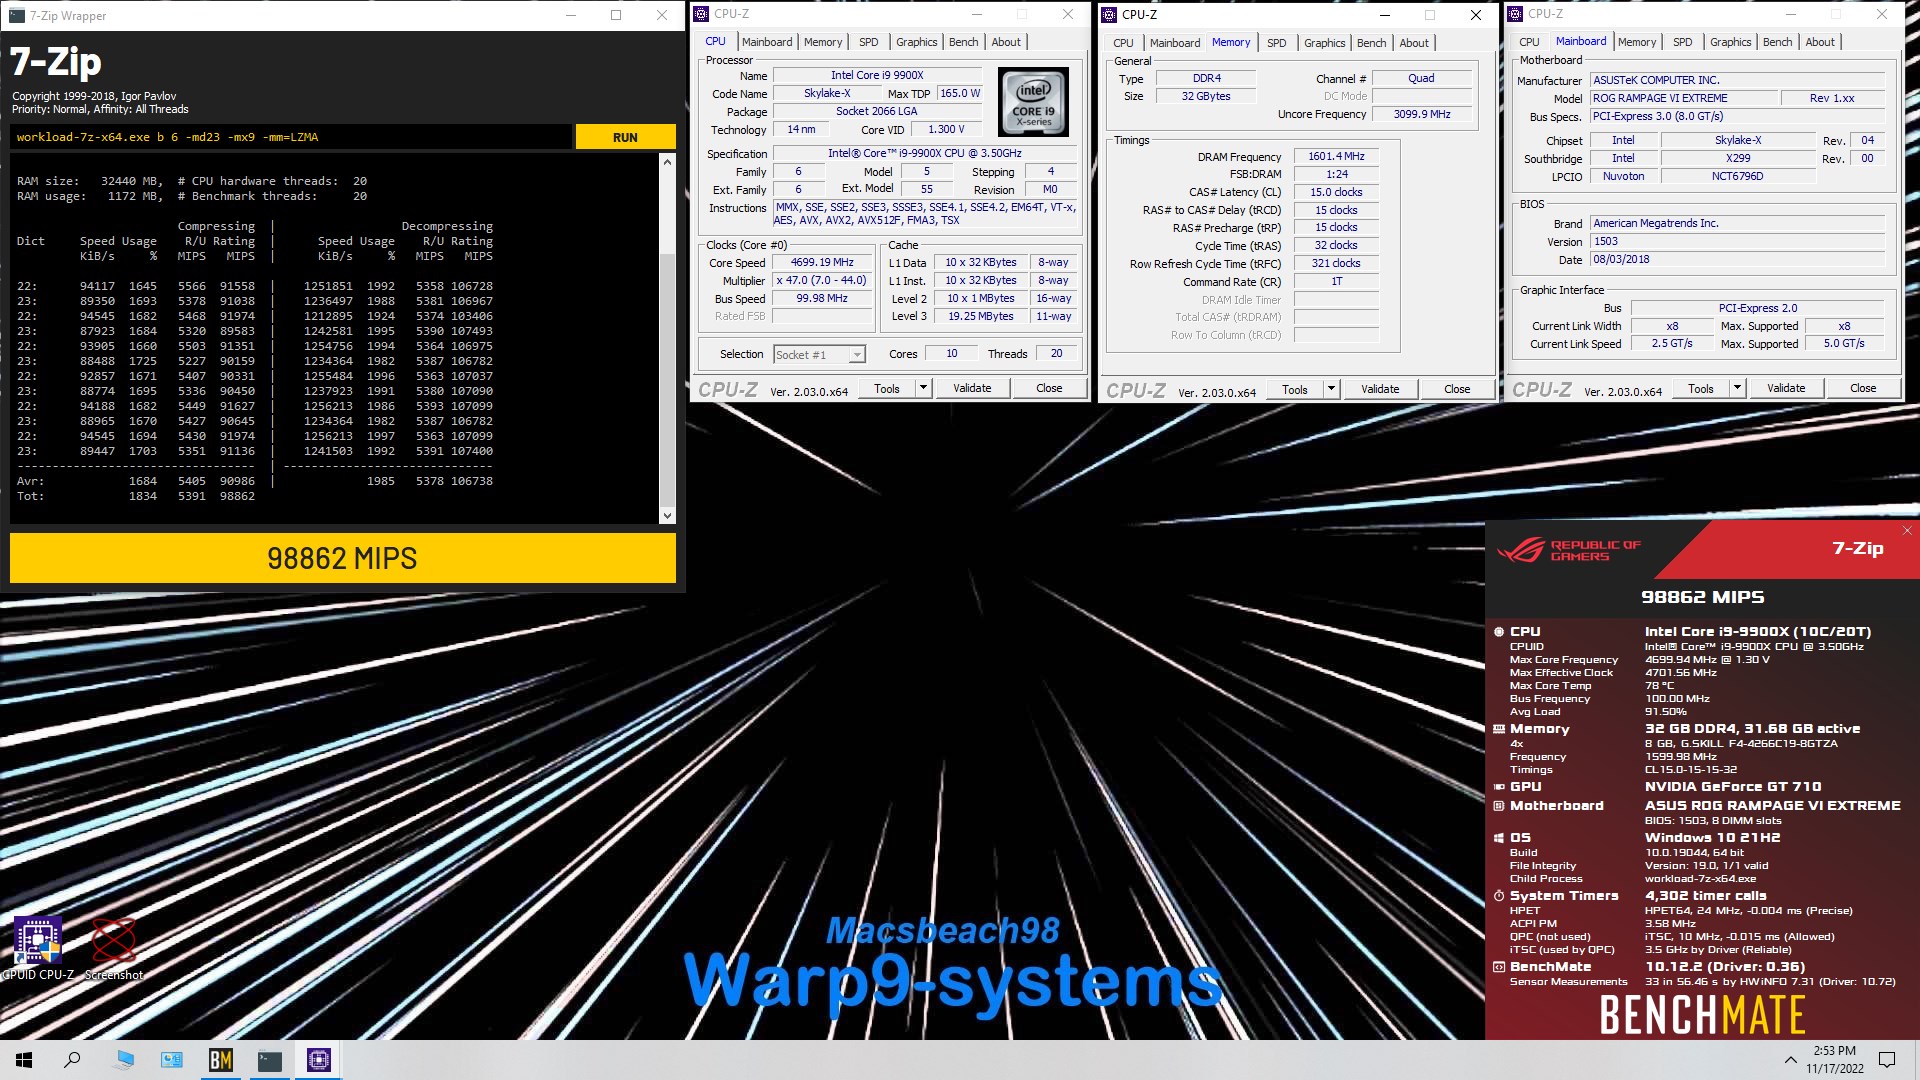The width and height of the screenshot is (1920, 1080).
Task: Click the Intel Core i9 X-series logo
Action: click(x=1034, y=101)
